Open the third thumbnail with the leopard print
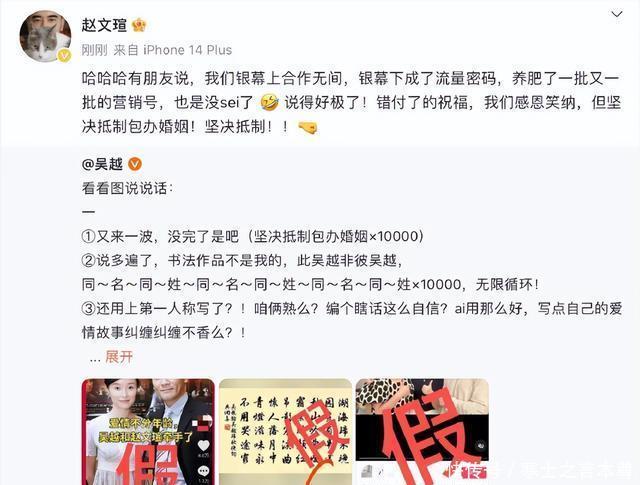The image size is (640, 485). click(x=422, y=432)
